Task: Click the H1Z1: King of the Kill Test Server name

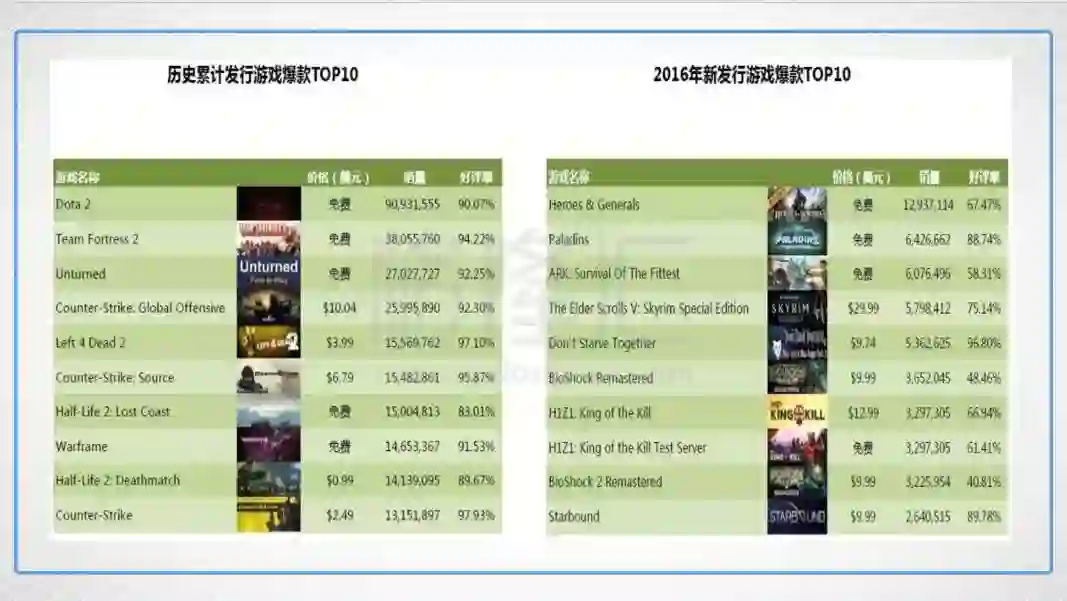Action: coord(627,447)
